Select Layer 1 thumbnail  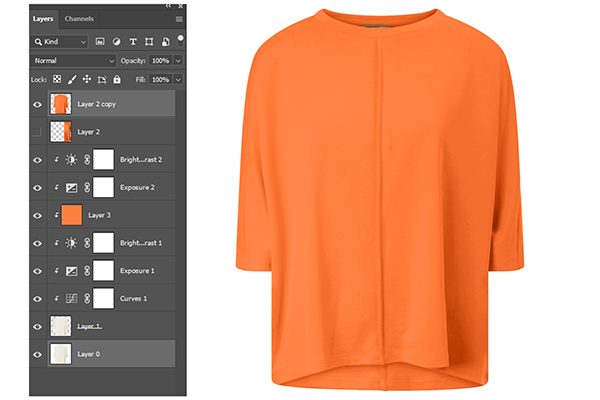(x=61, y=326)
